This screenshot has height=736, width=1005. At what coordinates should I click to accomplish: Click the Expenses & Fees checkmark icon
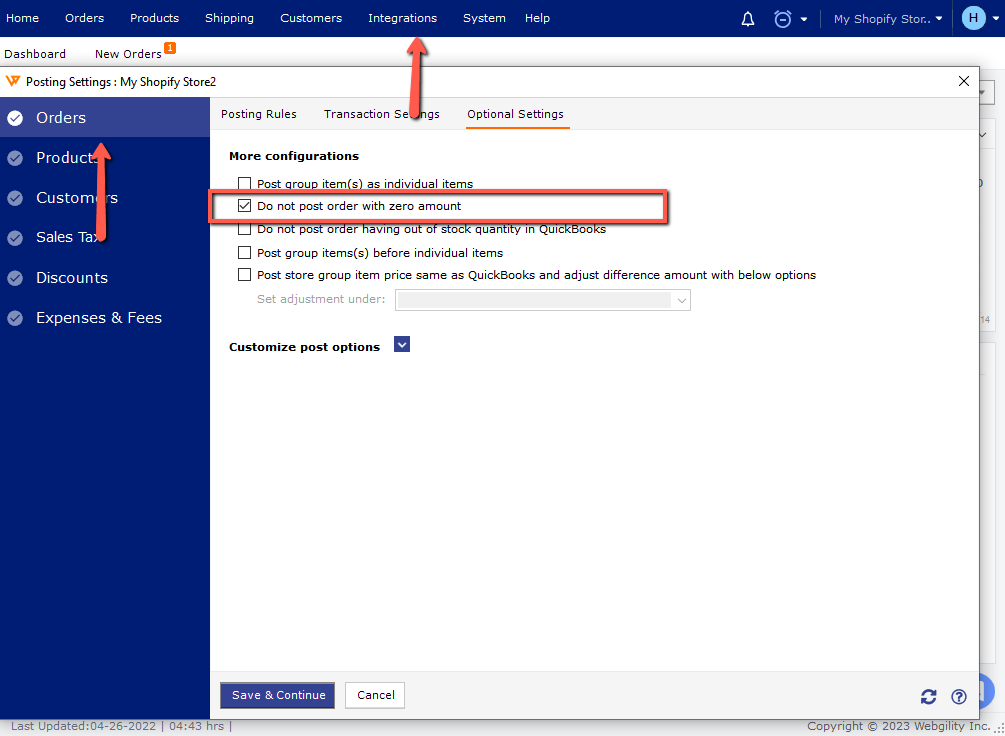15,318
